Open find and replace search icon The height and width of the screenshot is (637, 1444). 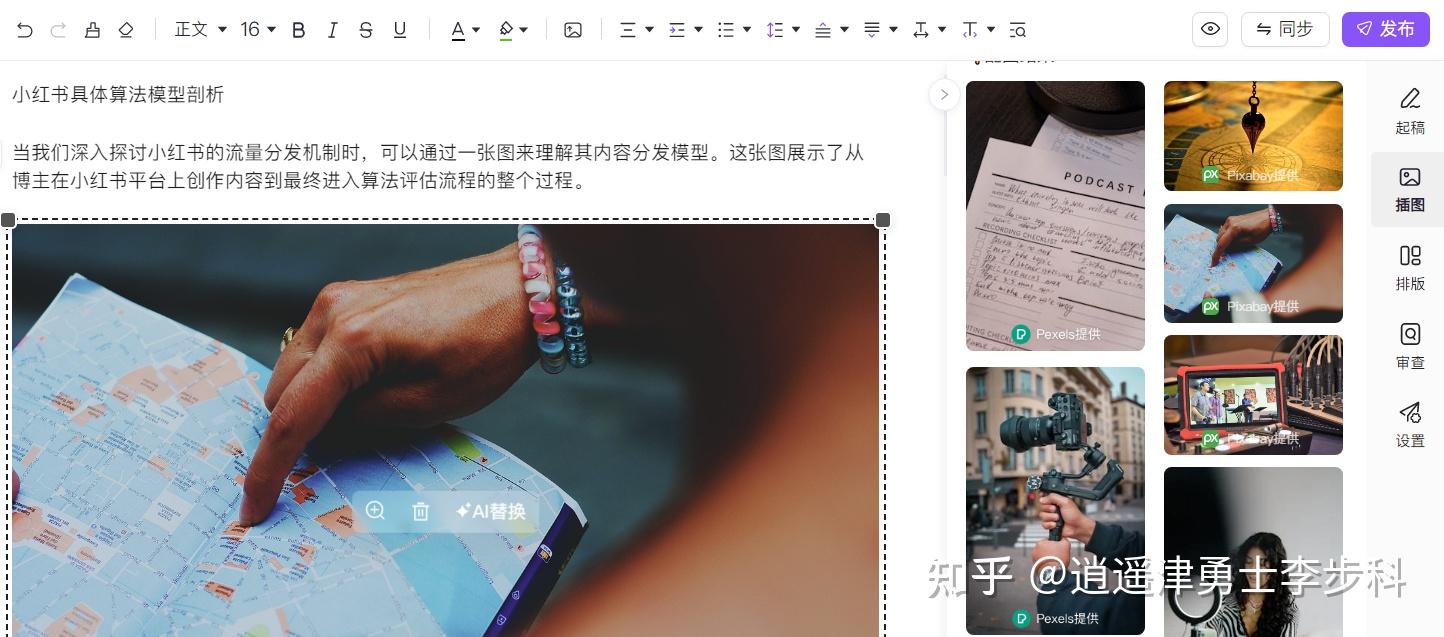pyautogui.click(x=1018, y=30)
